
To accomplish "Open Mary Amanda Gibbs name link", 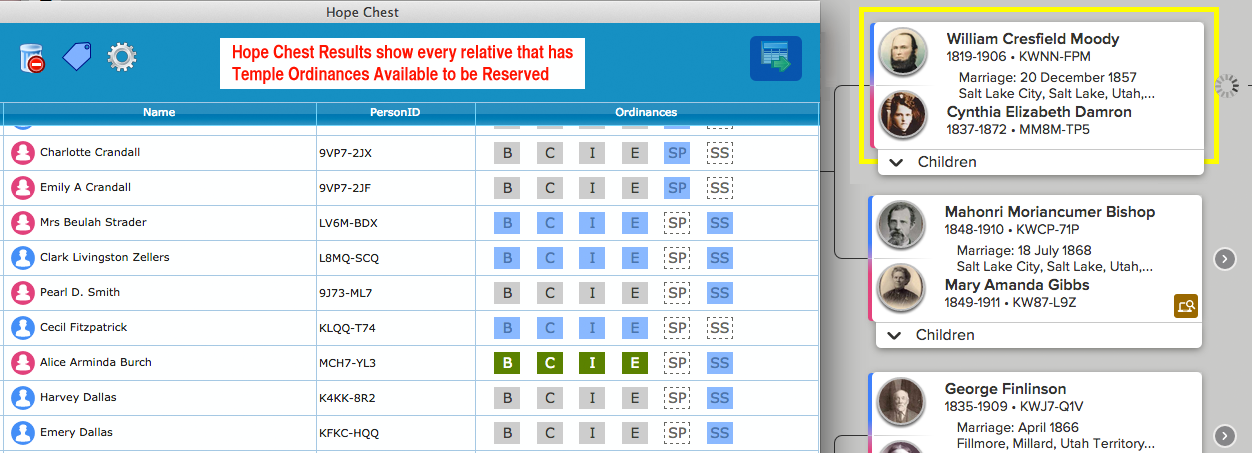I will click(x=1017, y=285).
